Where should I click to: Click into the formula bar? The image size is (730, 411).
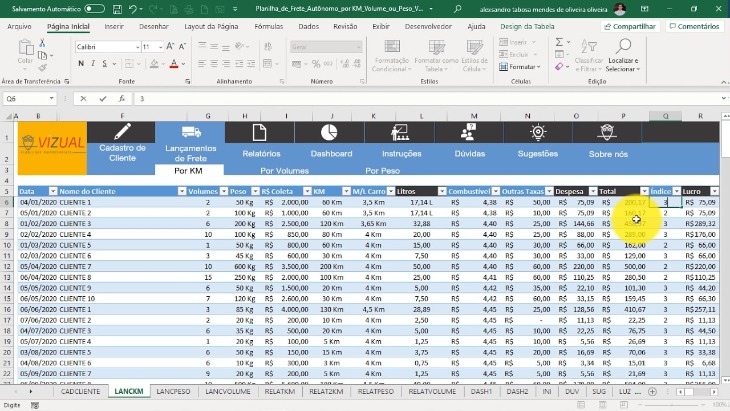[x=426, y=99]
